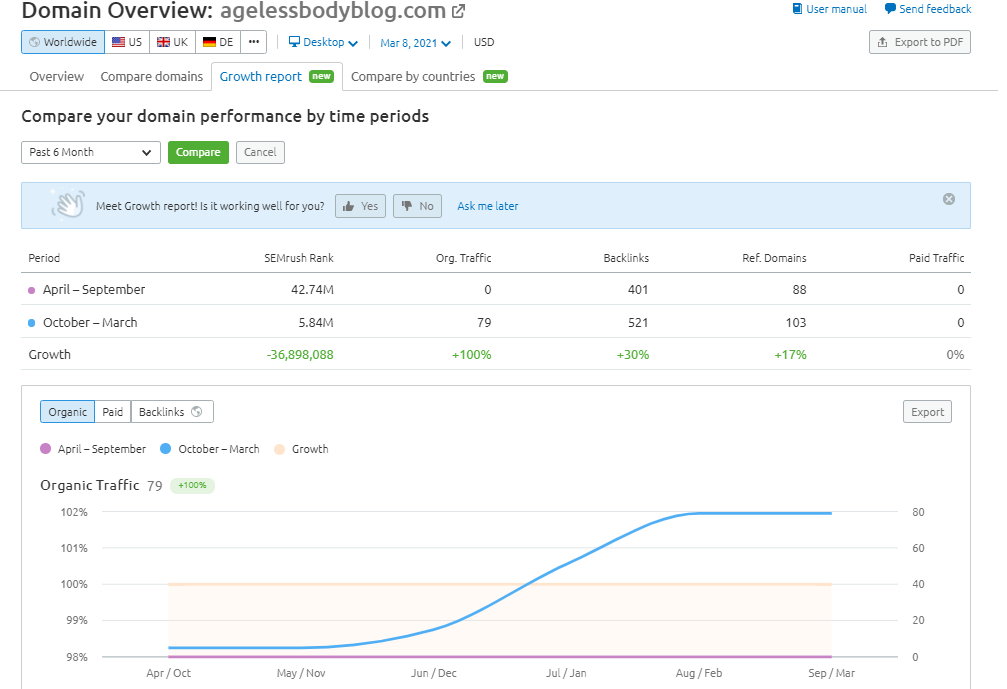
Task: Click the Jun / Dec axis label
Action: pos(433,673)
